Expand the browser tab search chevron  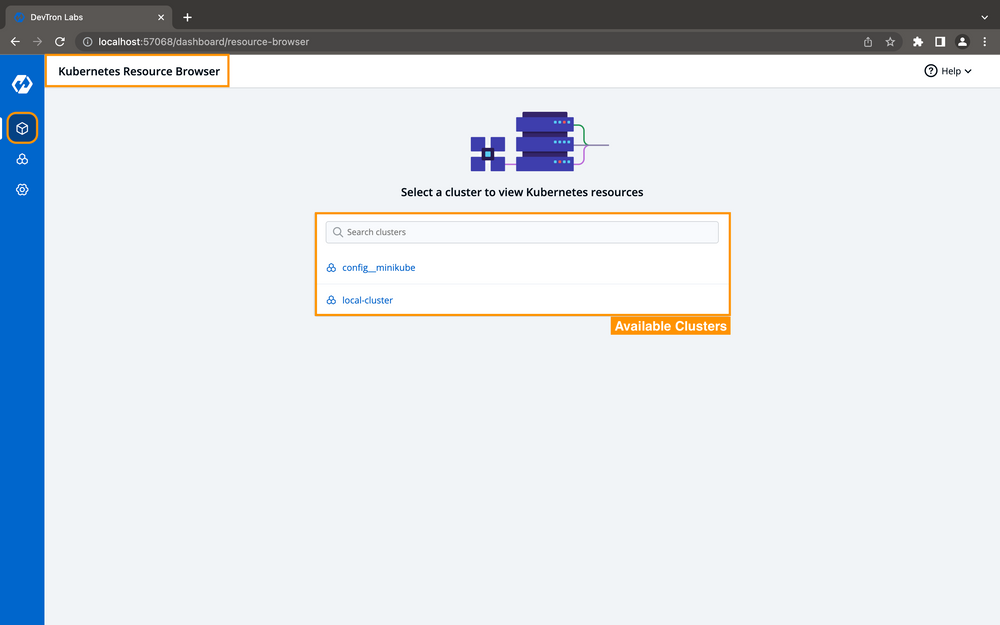tap(984, 16)
